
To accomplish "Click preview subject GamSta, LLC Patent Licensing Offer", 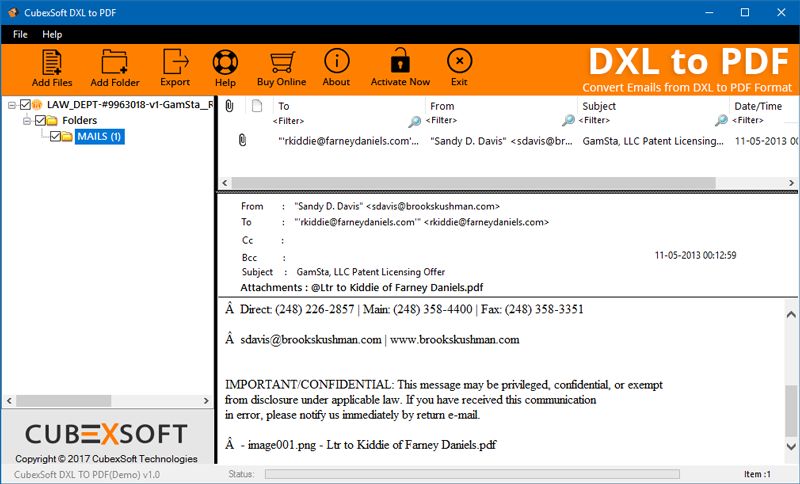I will 371,272.
